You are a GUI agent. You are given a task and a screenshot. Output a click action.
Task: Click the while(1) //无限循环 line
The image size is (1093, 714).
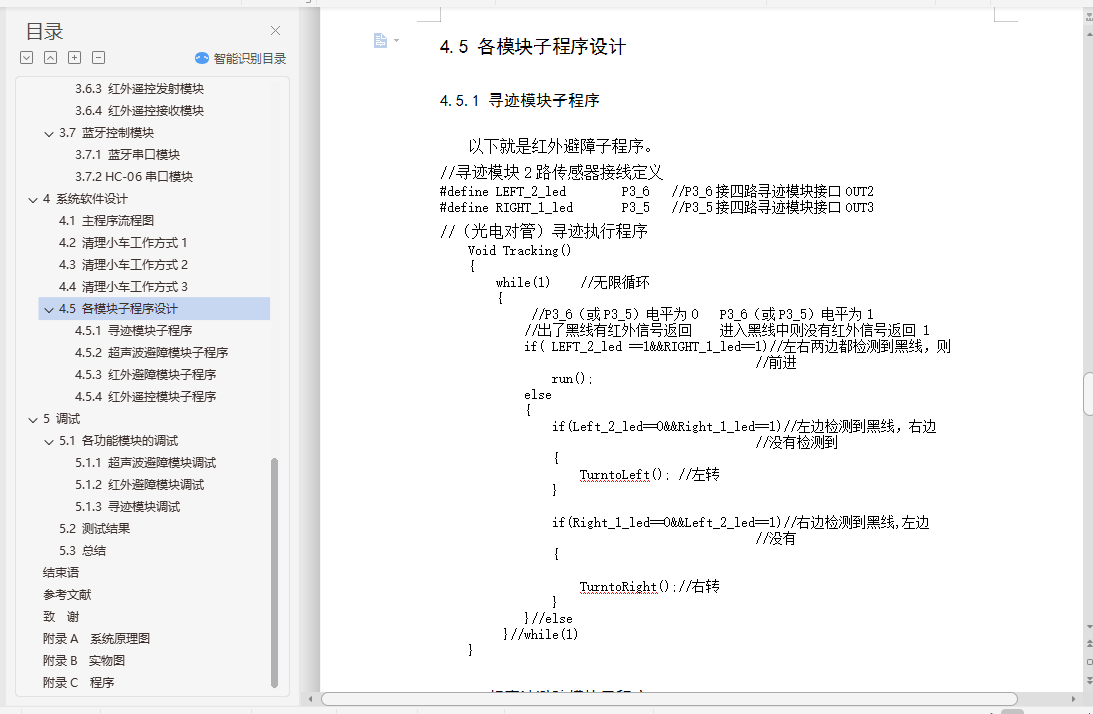point(572,282)
